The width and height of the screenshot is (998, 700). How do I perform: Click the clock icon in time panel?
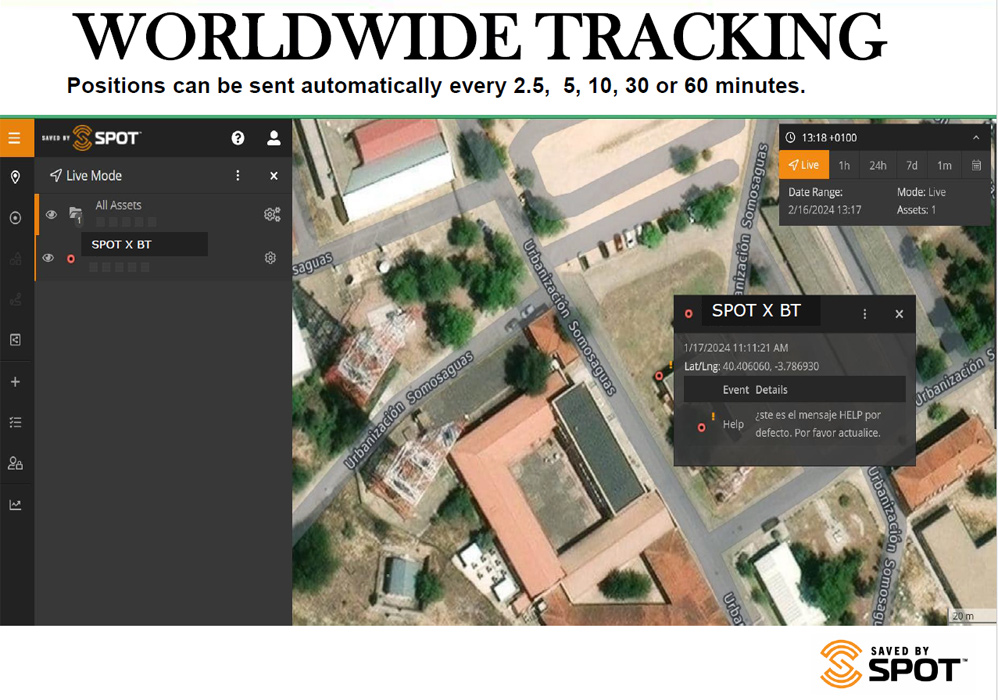(791, 137)
